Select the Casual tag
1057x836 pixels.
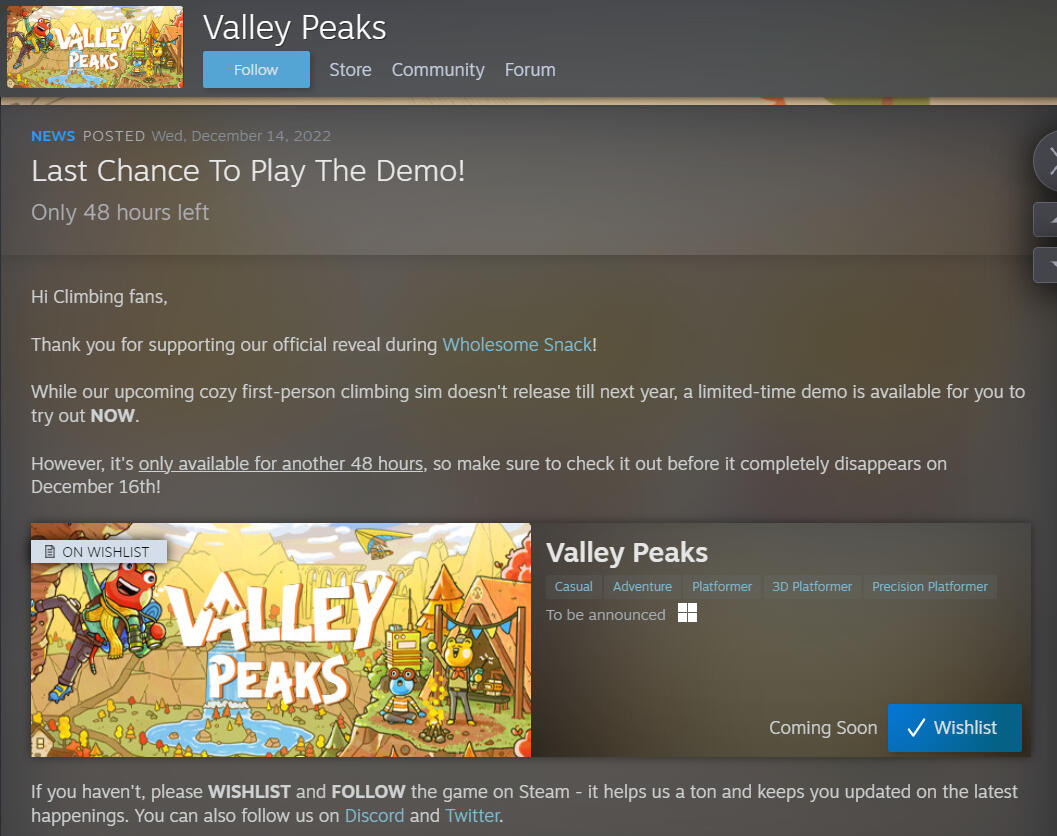tap(574, 587)
